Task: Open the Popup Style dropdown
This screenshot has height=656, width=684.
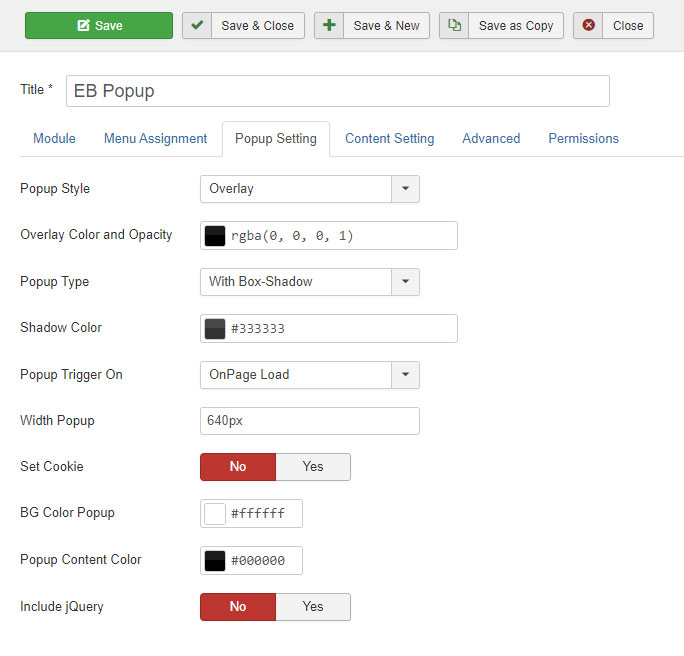Action: 310,189
